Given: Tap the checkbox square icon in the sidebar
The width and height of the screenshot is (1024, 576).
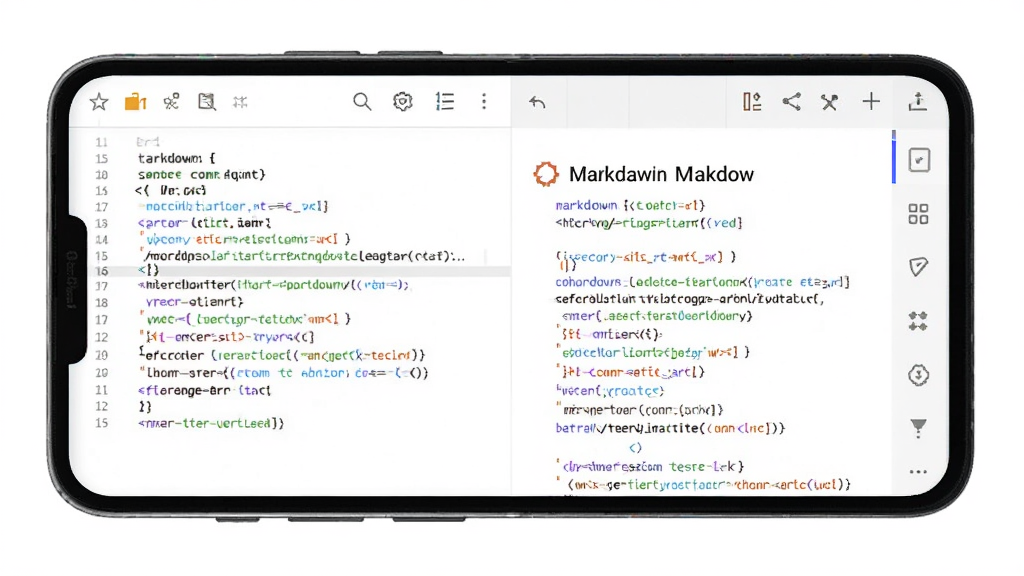Looking at the screenshot, I should [x=919, y=160].
